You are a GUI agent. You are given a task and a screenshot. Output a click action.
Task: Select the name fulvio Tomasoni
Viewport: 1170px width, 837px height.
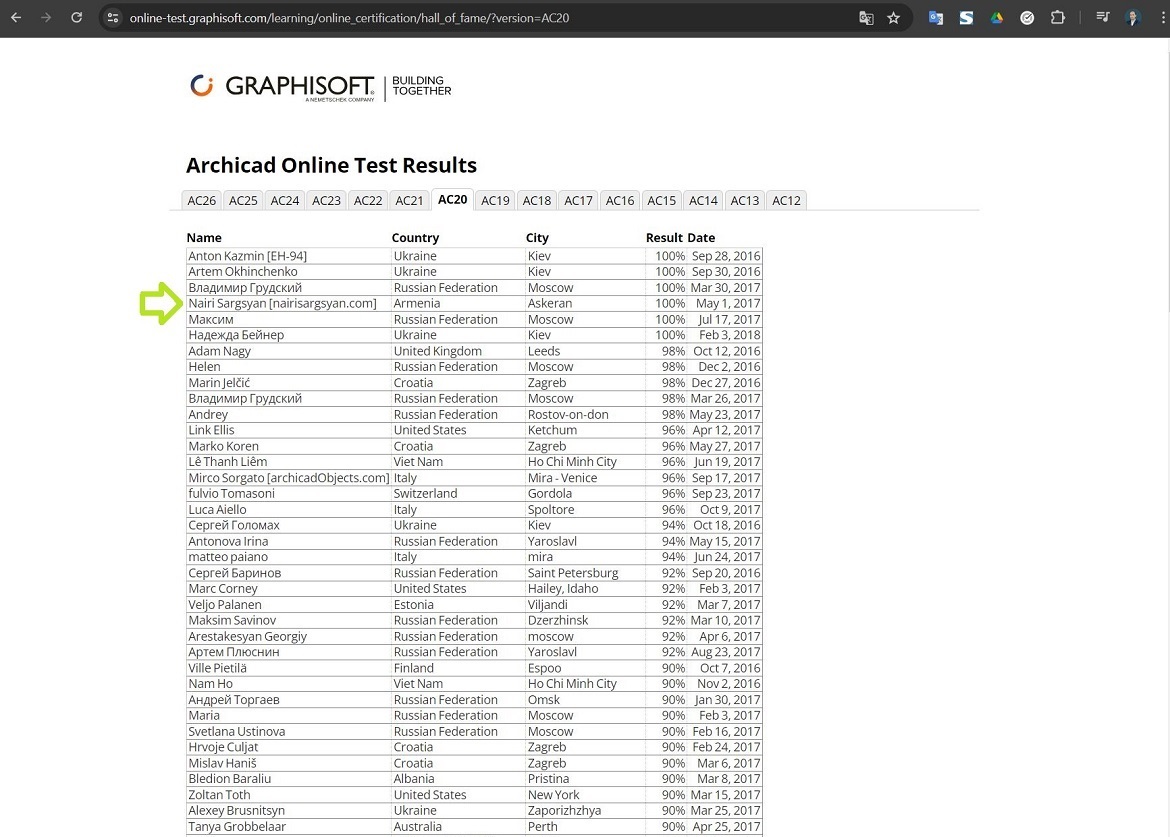(231, 494)
